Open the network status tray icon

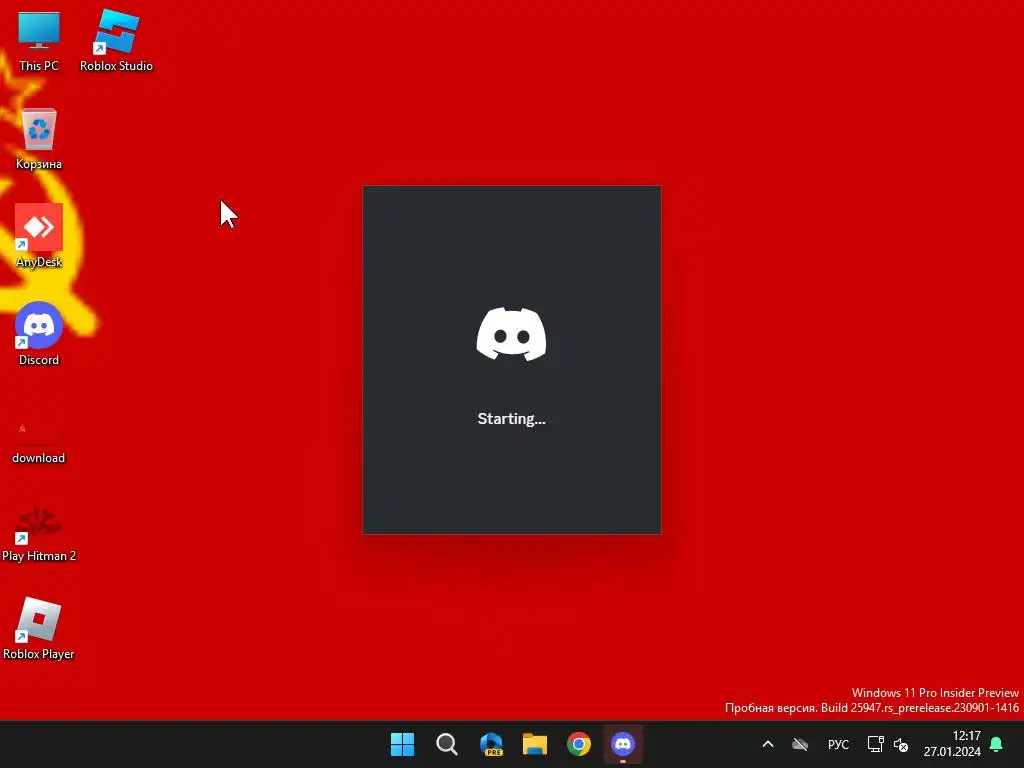tap(875, 744)
